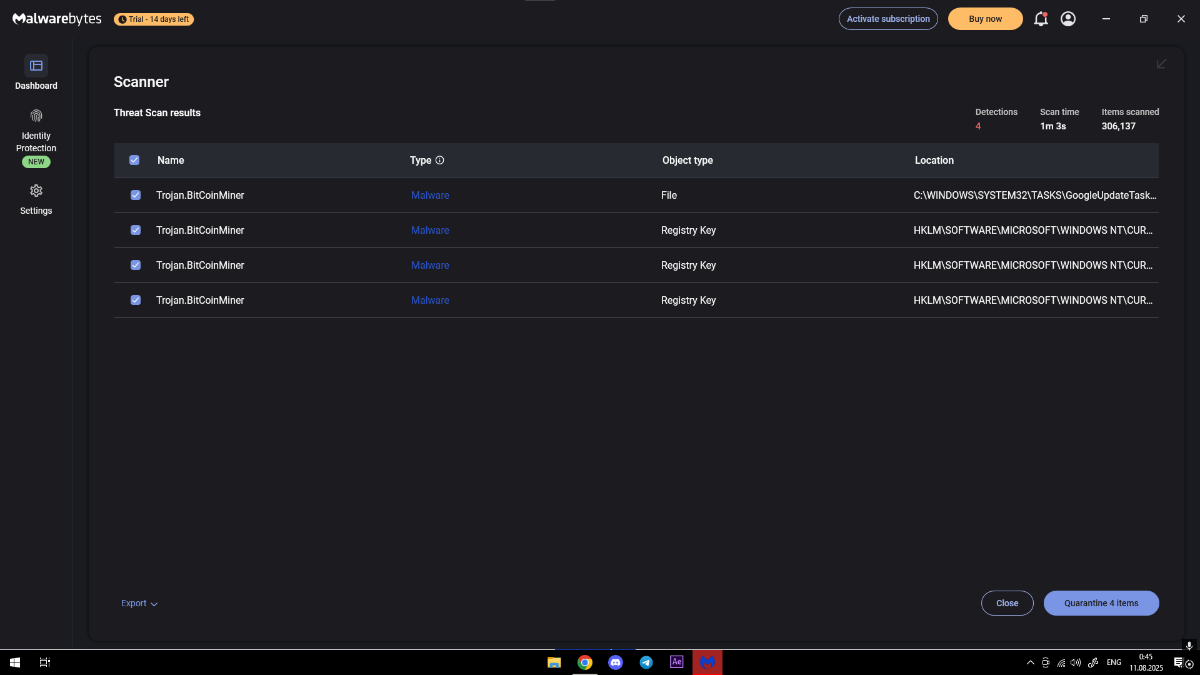
Task: Click the Malware link in fourth row
Action: click(x=430, y=300)
